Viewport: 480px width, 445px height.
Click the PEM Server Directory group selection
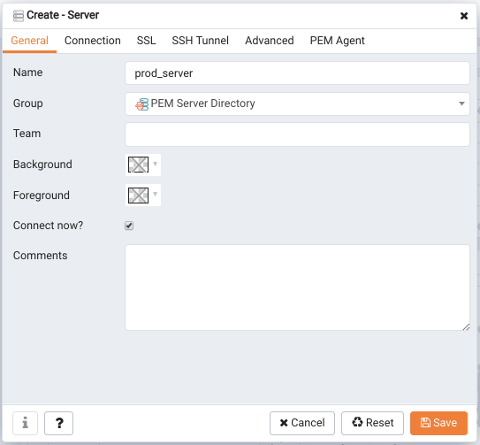coord(297,104)
